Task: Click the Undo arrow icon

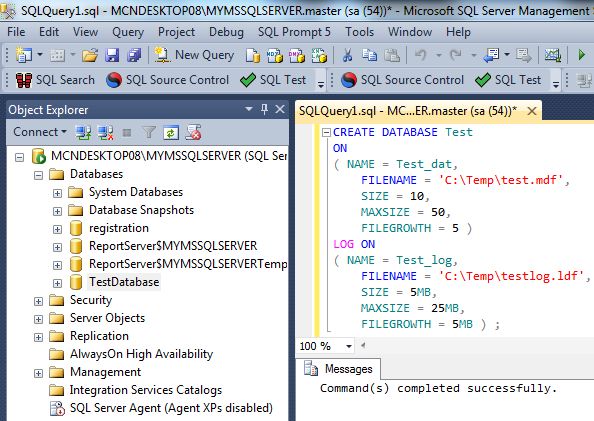Action: pyautogui.click(x=421, y=55)
